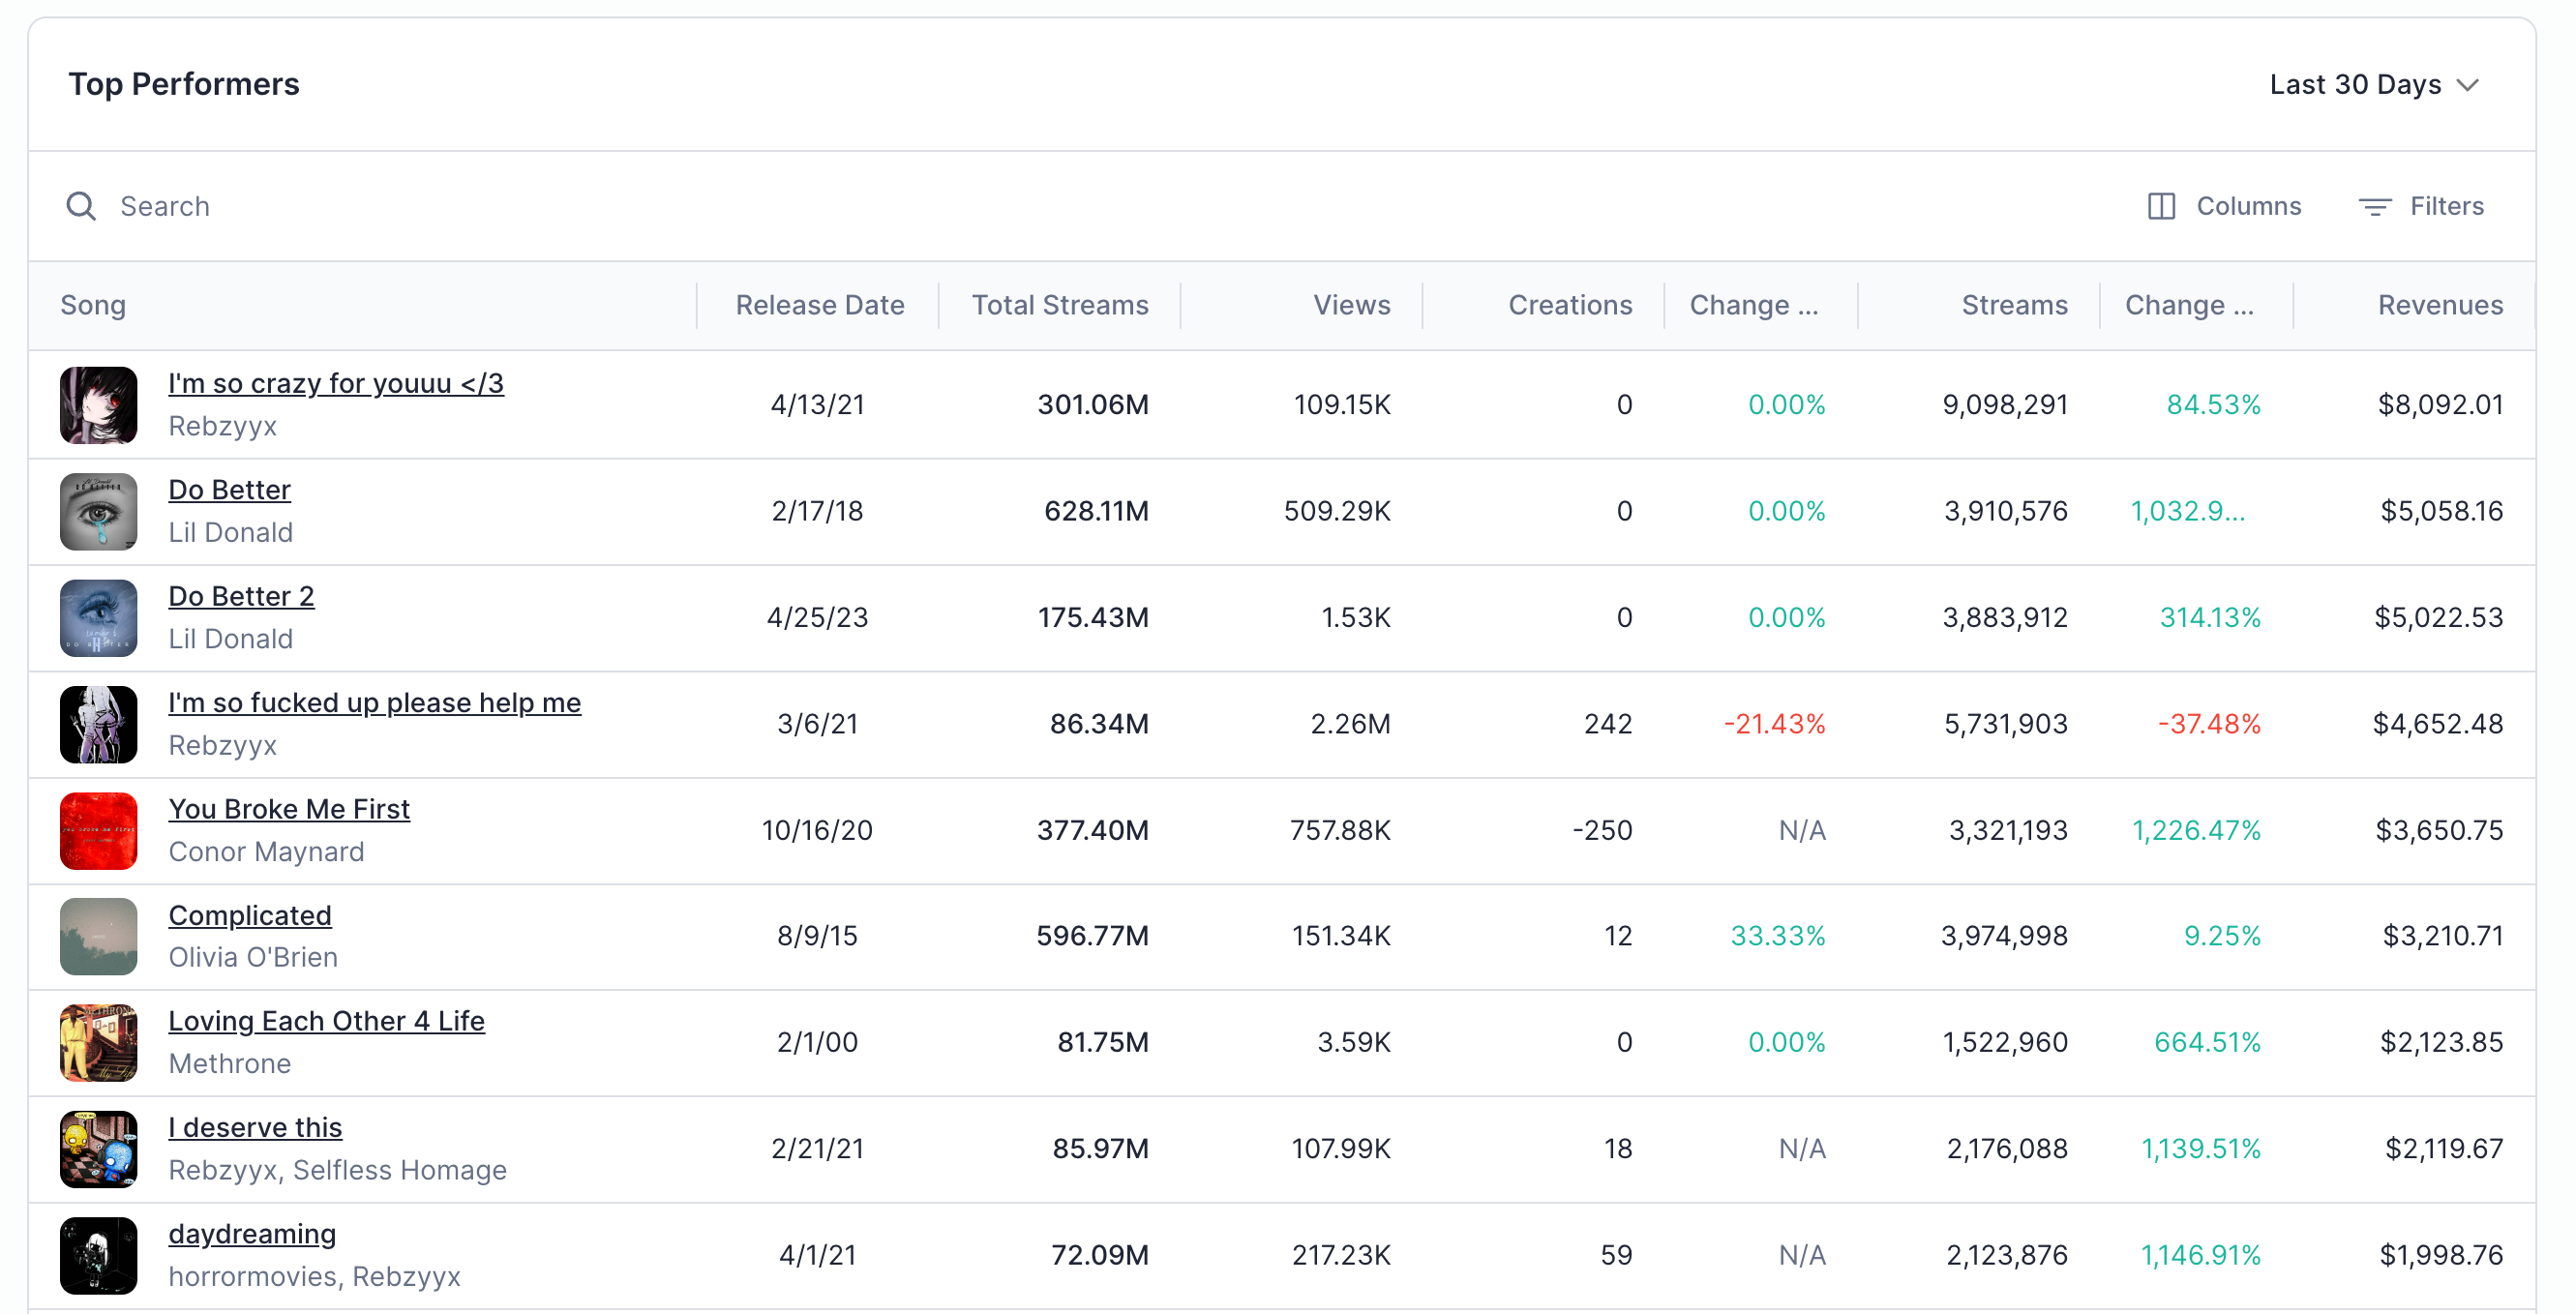Viewport: 2576px width, 1314px height.
Task: Click the Revenues column header
Action: 2439,305
